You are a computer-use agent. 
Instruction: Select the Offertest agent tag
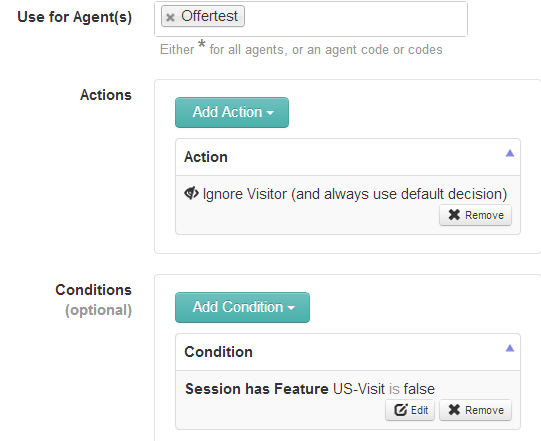[209, 16]
